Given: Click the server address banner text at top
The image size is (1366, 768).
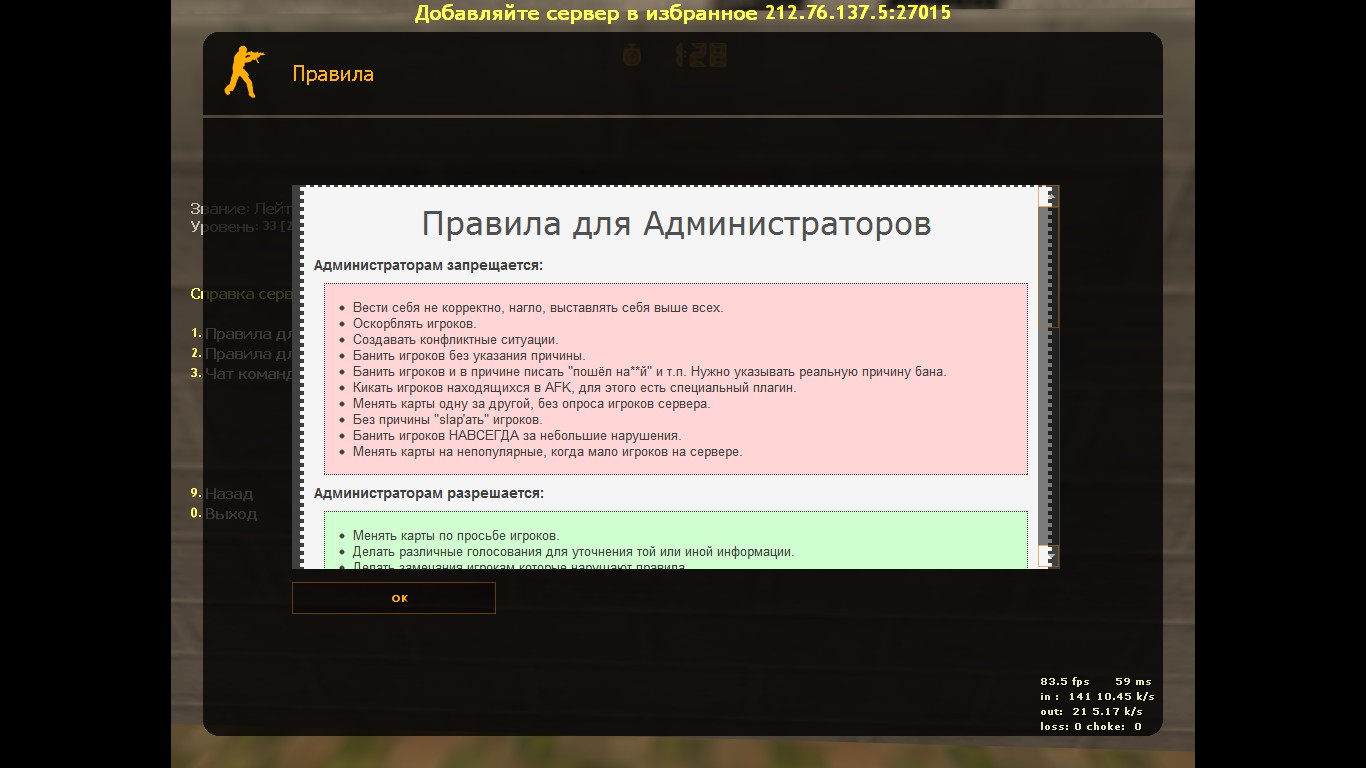Looking at the screenshot, I should point(683,13).
